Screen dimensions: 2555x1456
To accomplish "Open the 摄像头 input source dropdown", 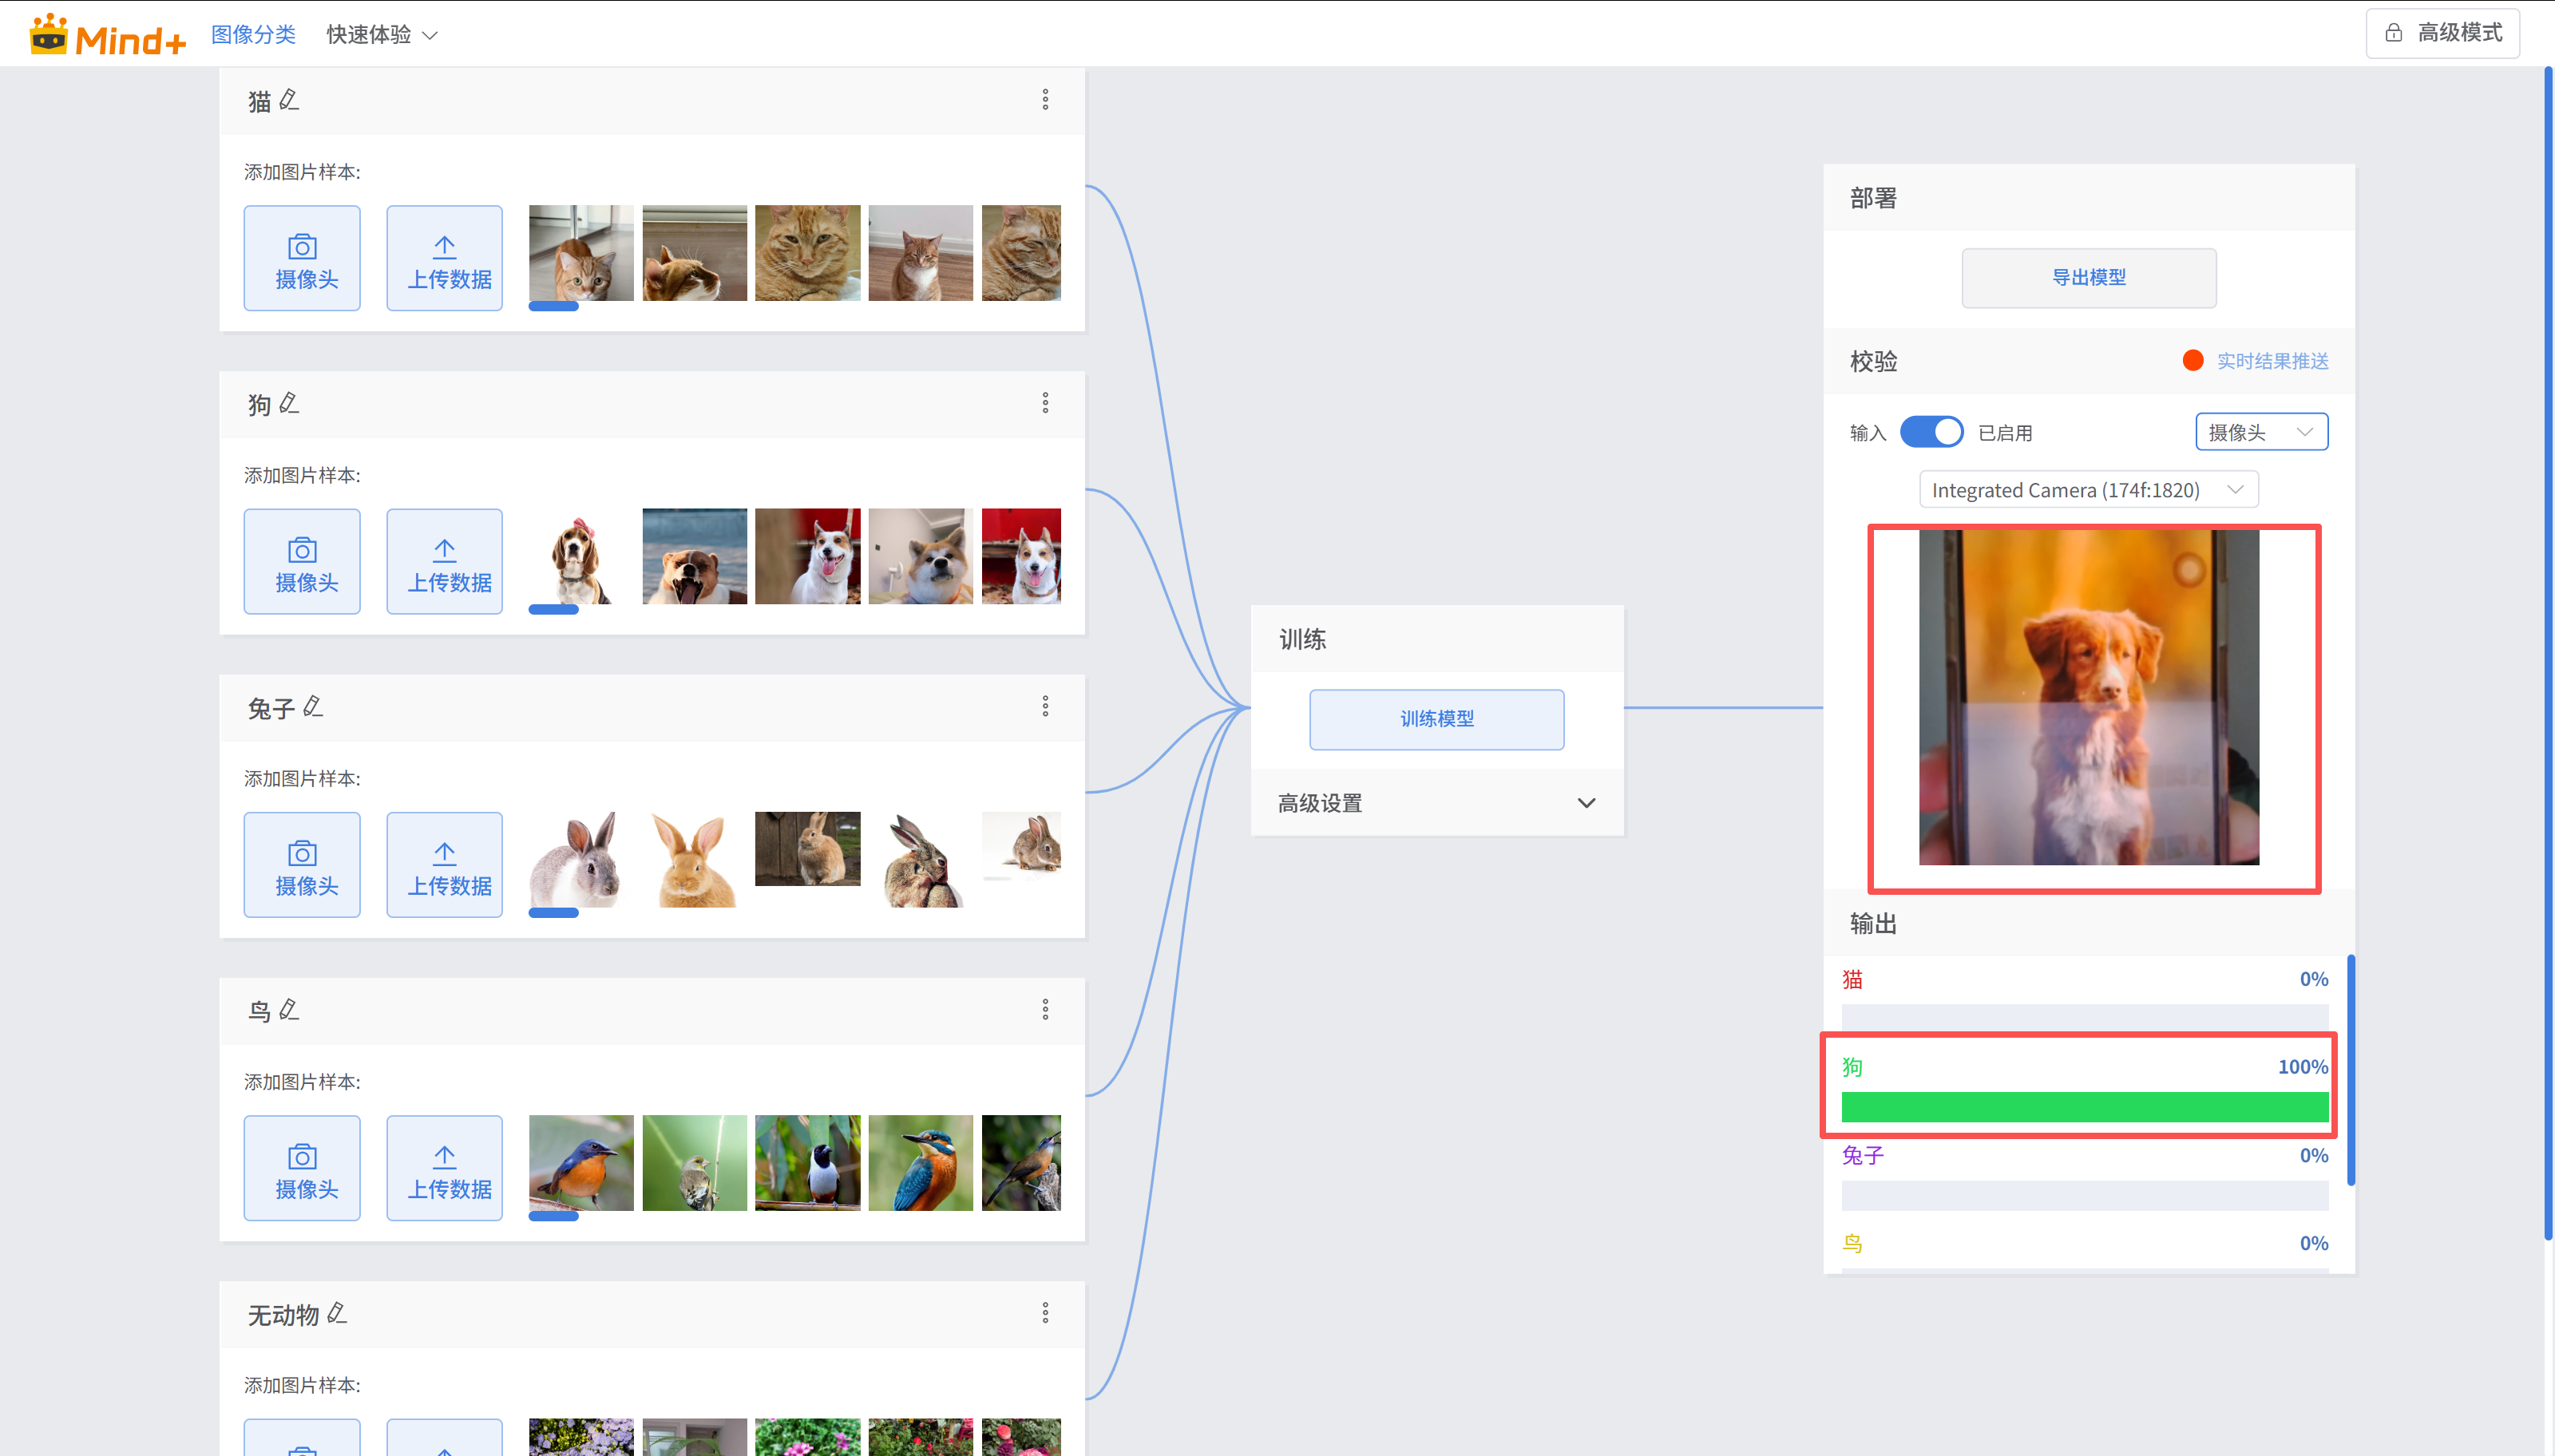I will 2260,432.
